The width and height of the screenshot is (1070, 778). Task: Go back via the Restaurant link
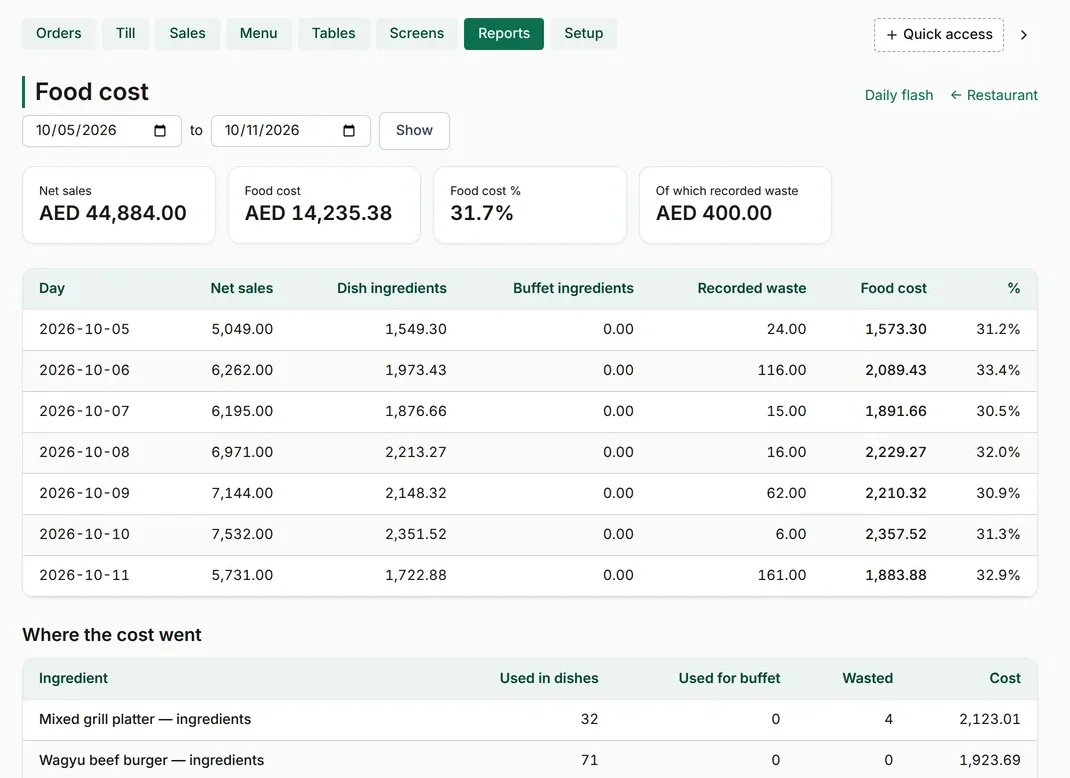click(994, 96)
